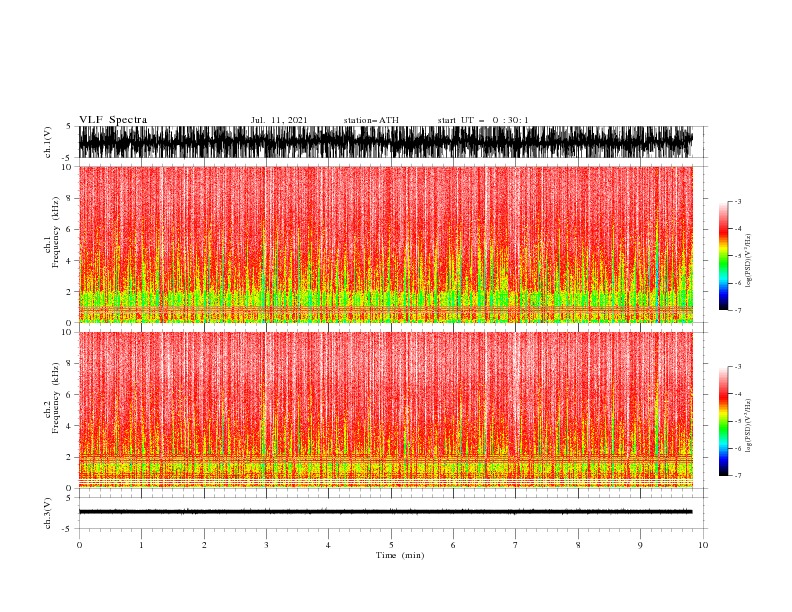The width and height of the screenshot is (792, 612).
Task: Click inside the ch.1 spectrogram panel
Action: click(385, 244)
